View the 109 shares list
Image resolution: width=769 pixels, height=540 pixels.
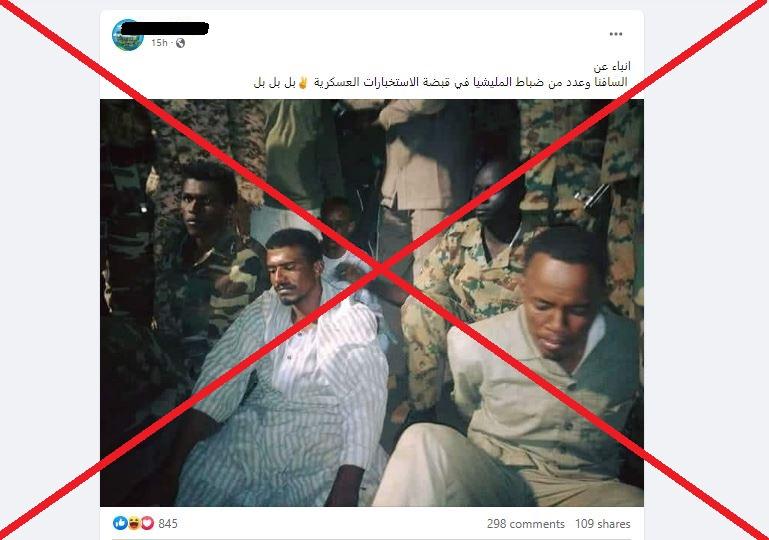point(603,524)
